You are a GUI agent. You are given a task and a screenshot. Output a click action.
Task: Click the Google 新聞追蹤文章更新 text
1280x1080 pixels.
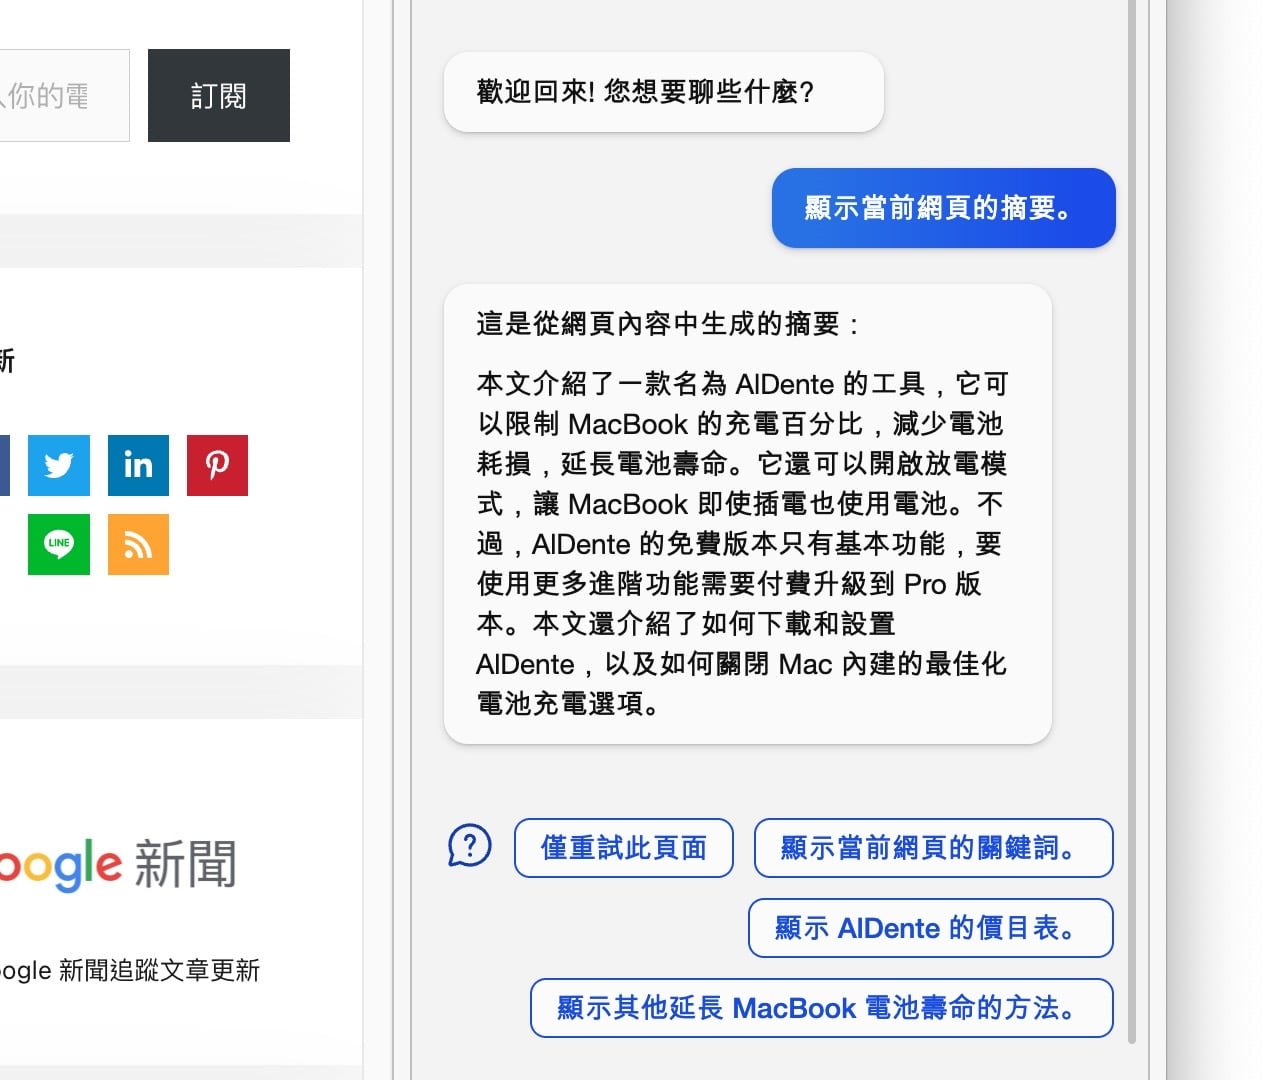tap(130, 970)
